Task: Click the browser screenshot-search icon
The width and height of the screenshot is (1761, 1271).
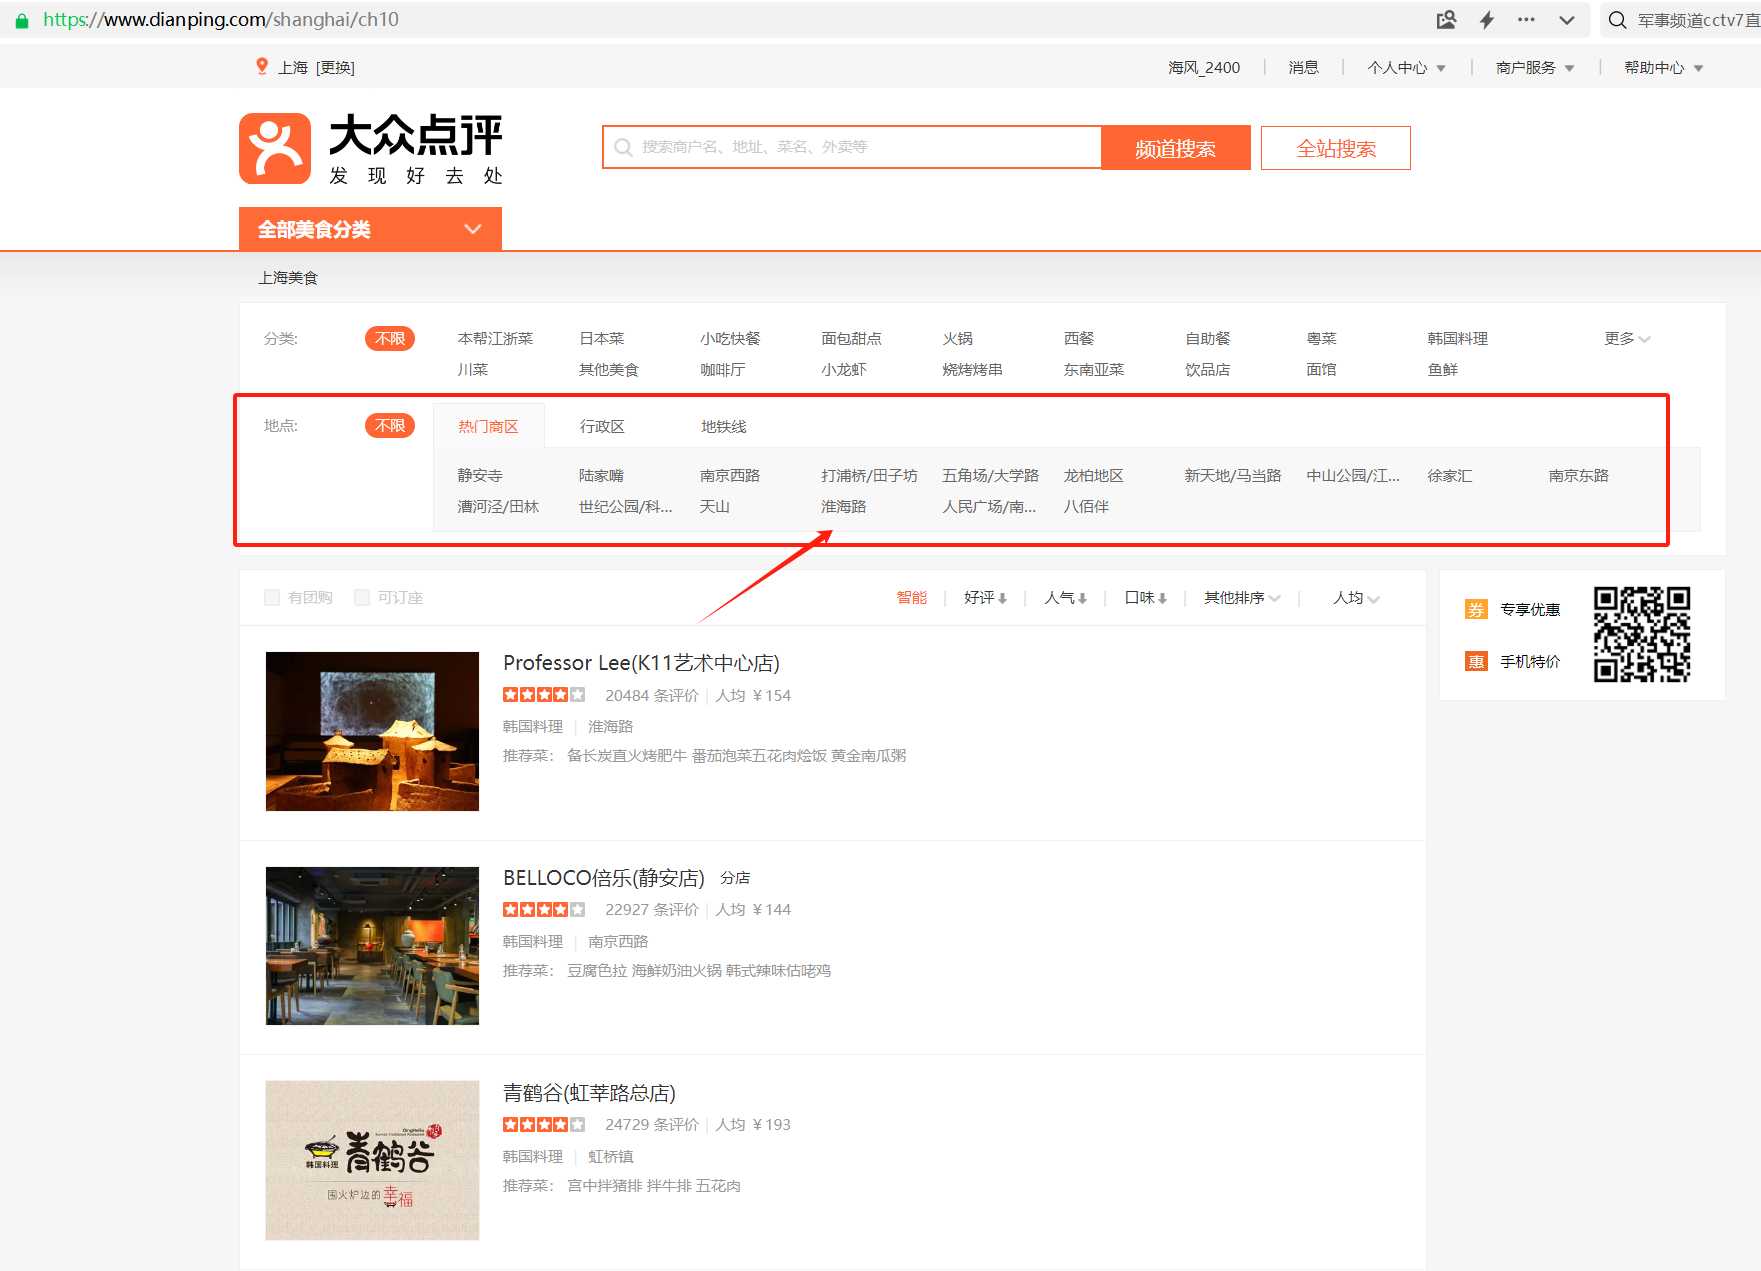Action: (x=1446, y=20)
